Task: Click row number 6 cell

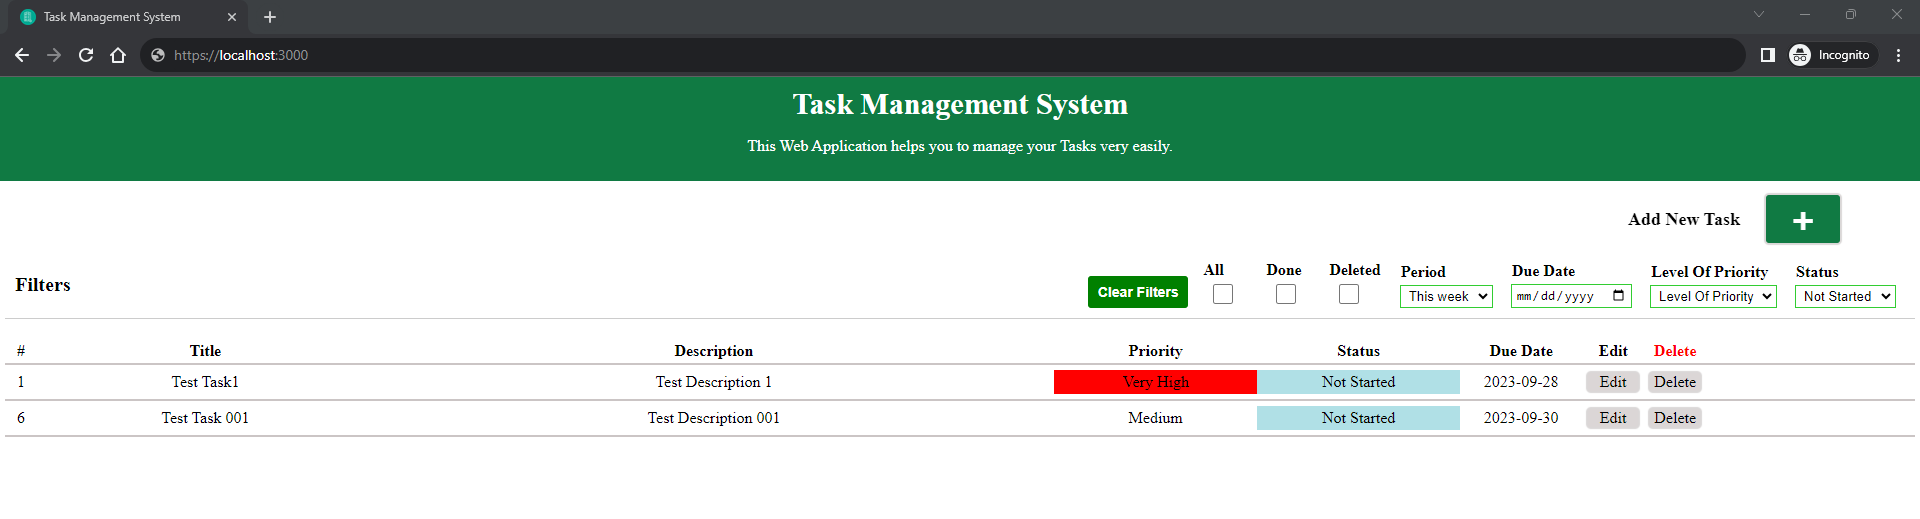Action: 21,418
